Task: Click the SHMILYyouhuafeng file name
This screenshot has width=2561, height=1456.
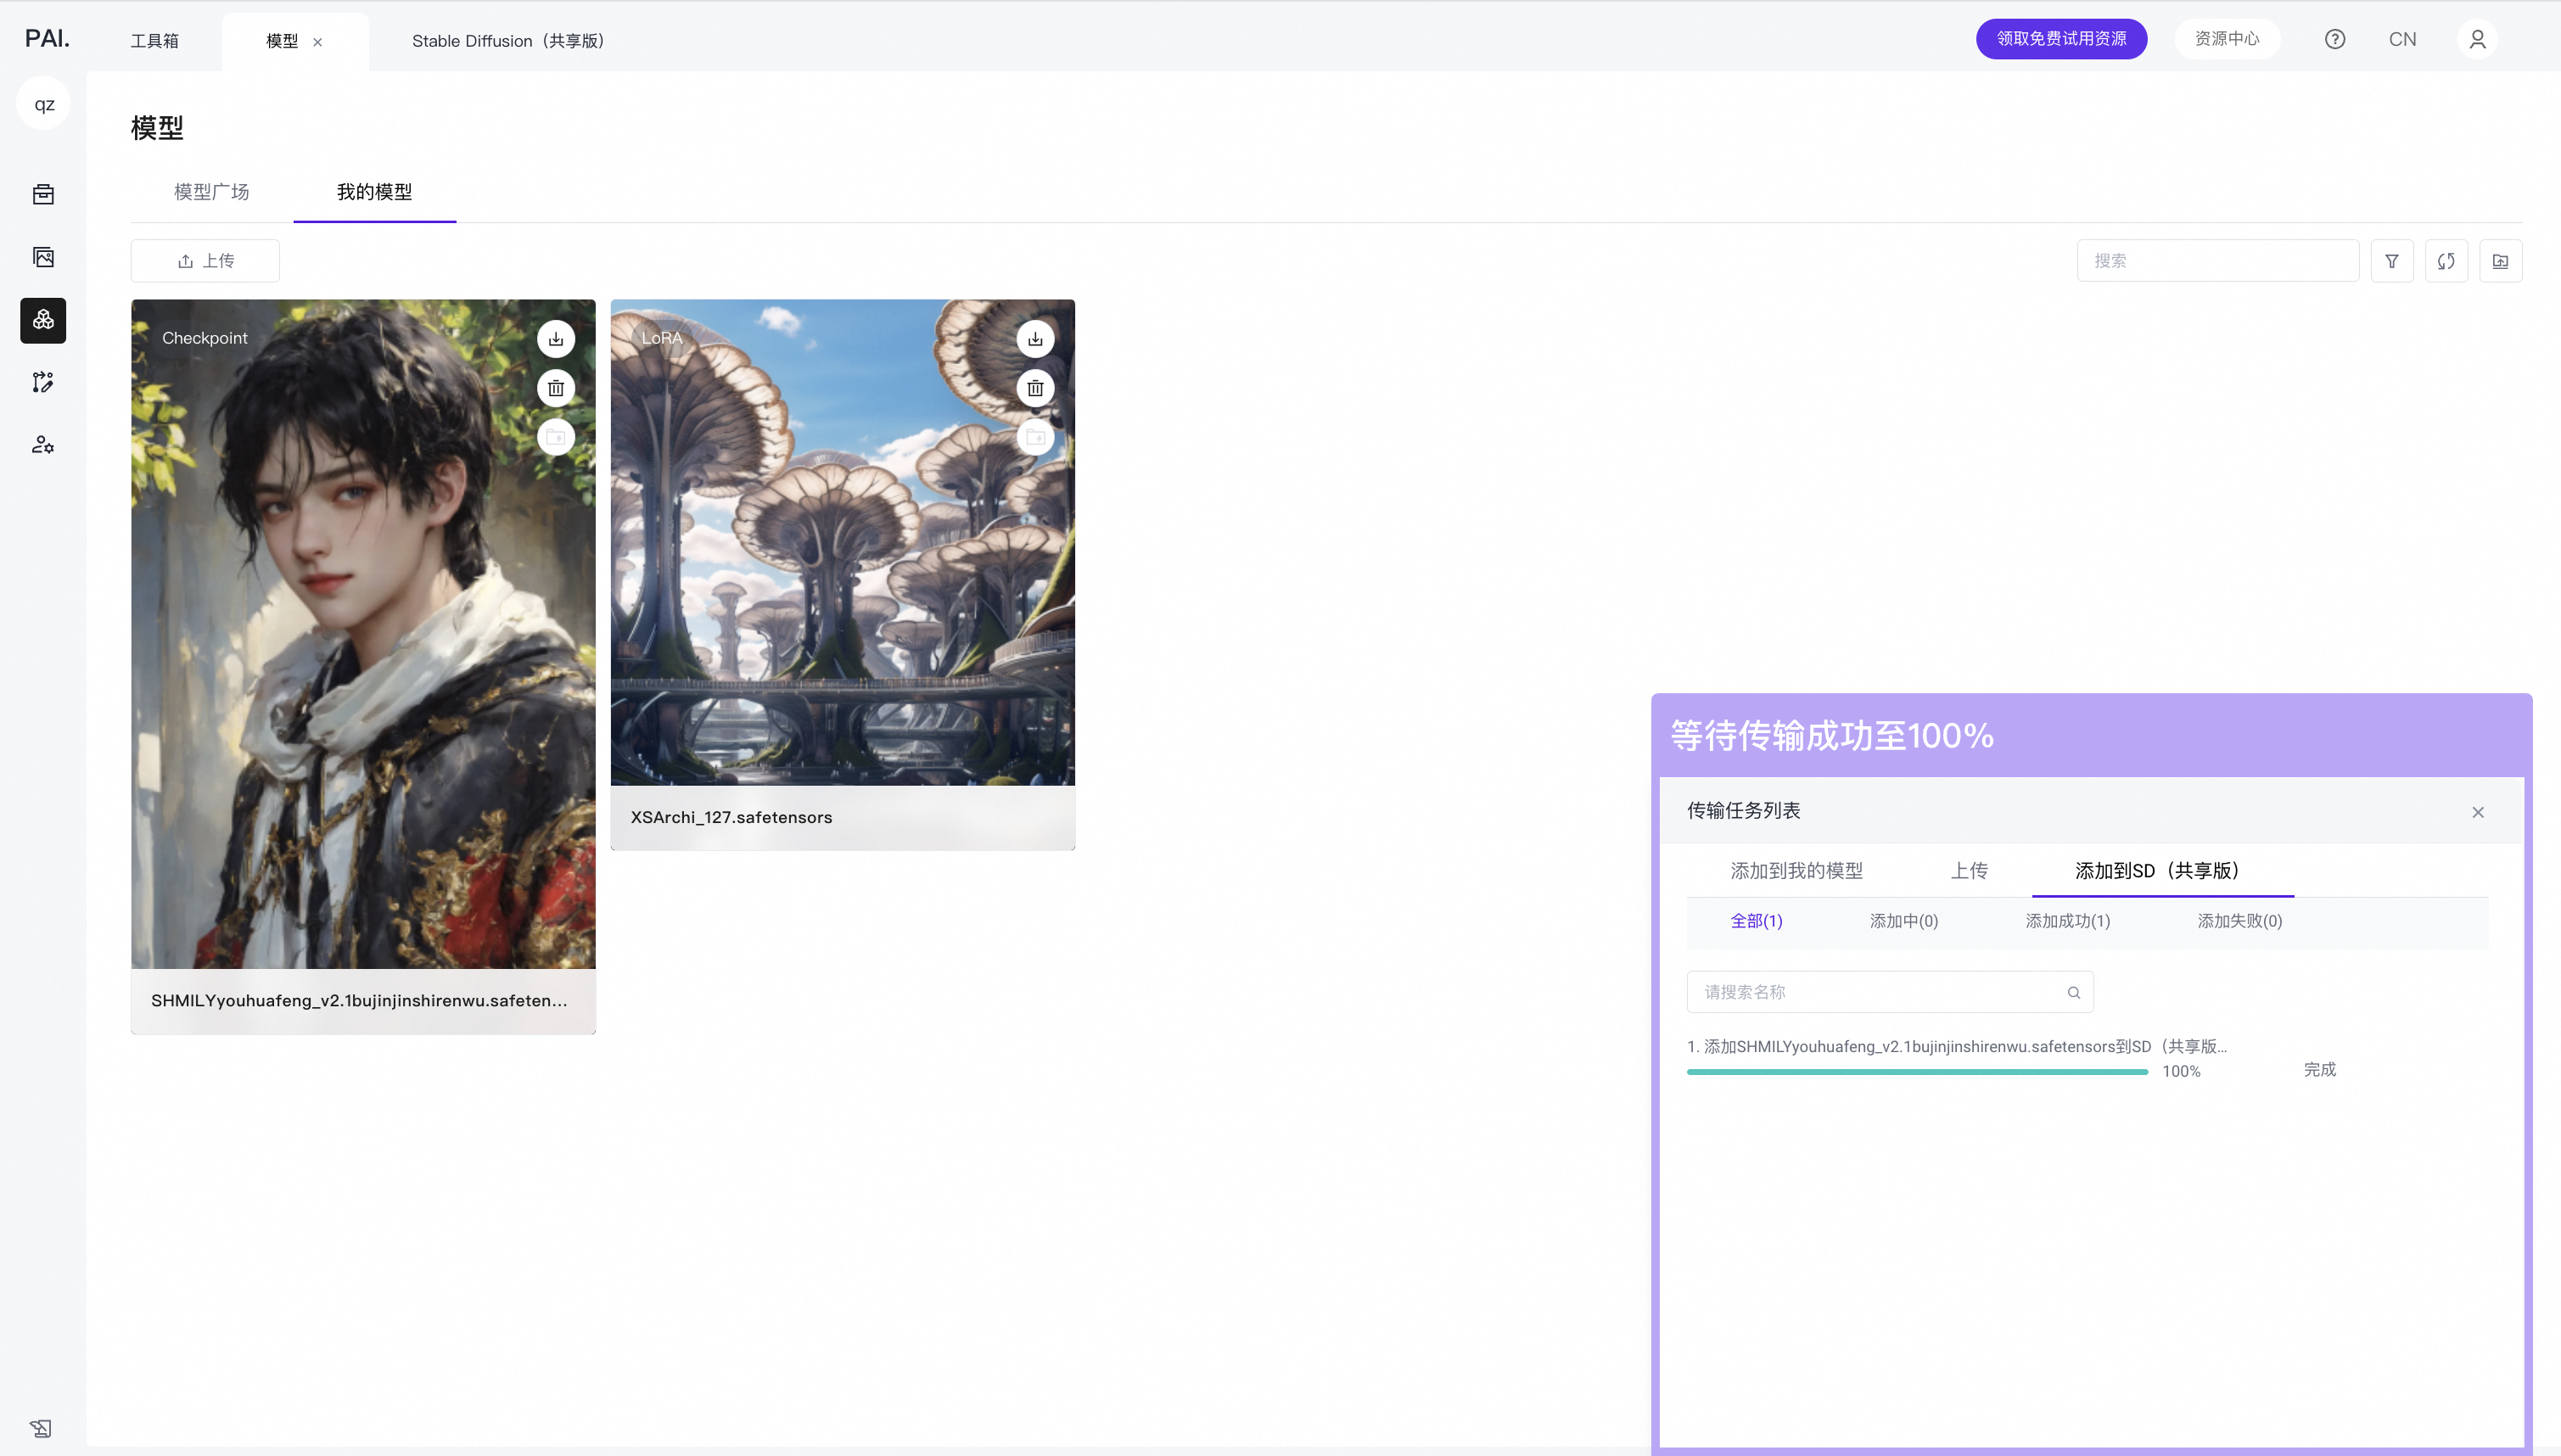Action: 359,1001
